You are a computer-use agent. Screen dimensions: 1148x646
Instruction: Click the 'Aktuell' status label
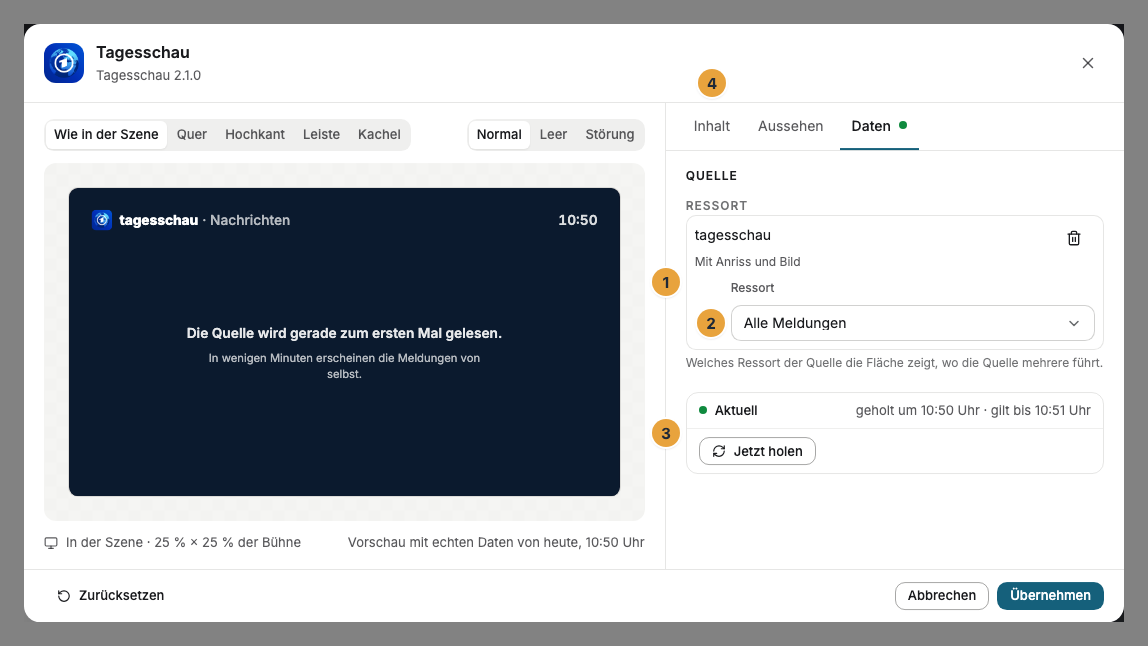pos(736,410)
